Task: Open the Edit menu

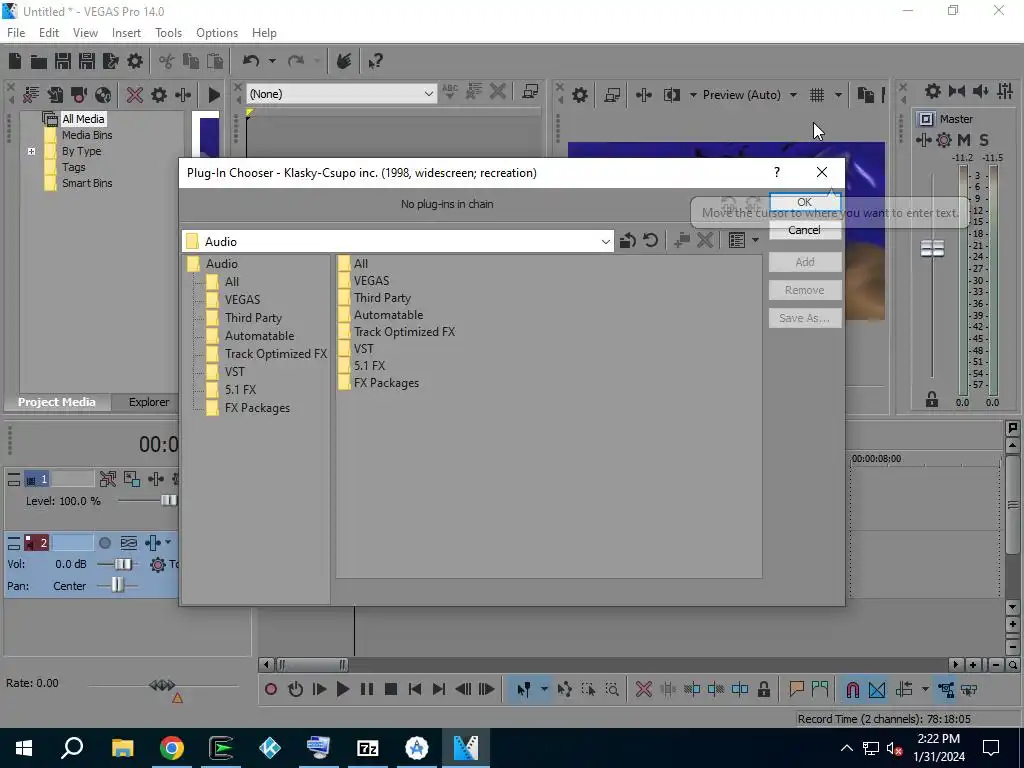Action: (49, 33)
